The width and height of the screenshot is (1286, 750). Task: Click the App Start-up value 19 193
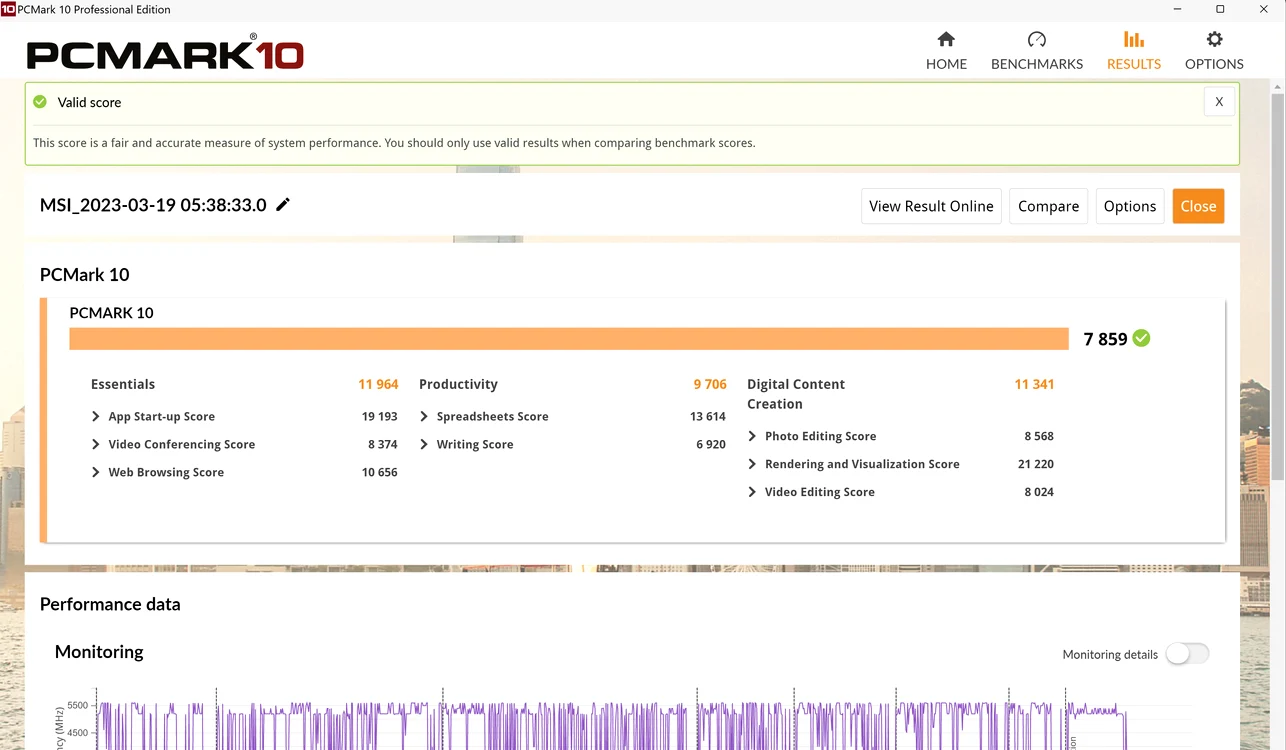[x=380, y=416]
